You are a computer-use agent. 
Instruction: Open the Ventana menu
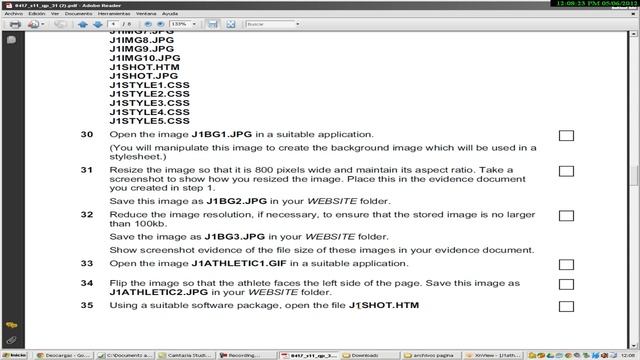click(x=146, y=13)
